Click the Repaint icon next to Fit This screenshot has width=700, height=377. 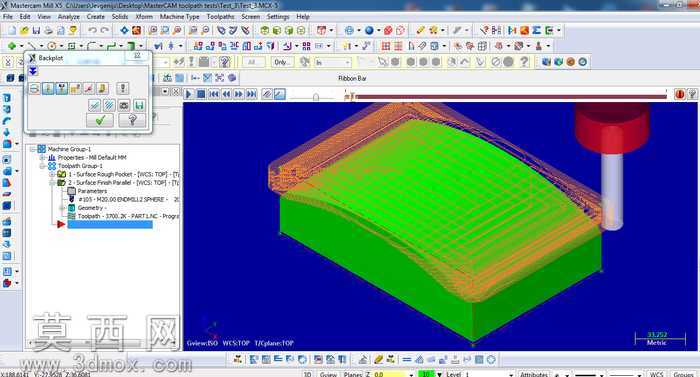click(x=136, y=30)
